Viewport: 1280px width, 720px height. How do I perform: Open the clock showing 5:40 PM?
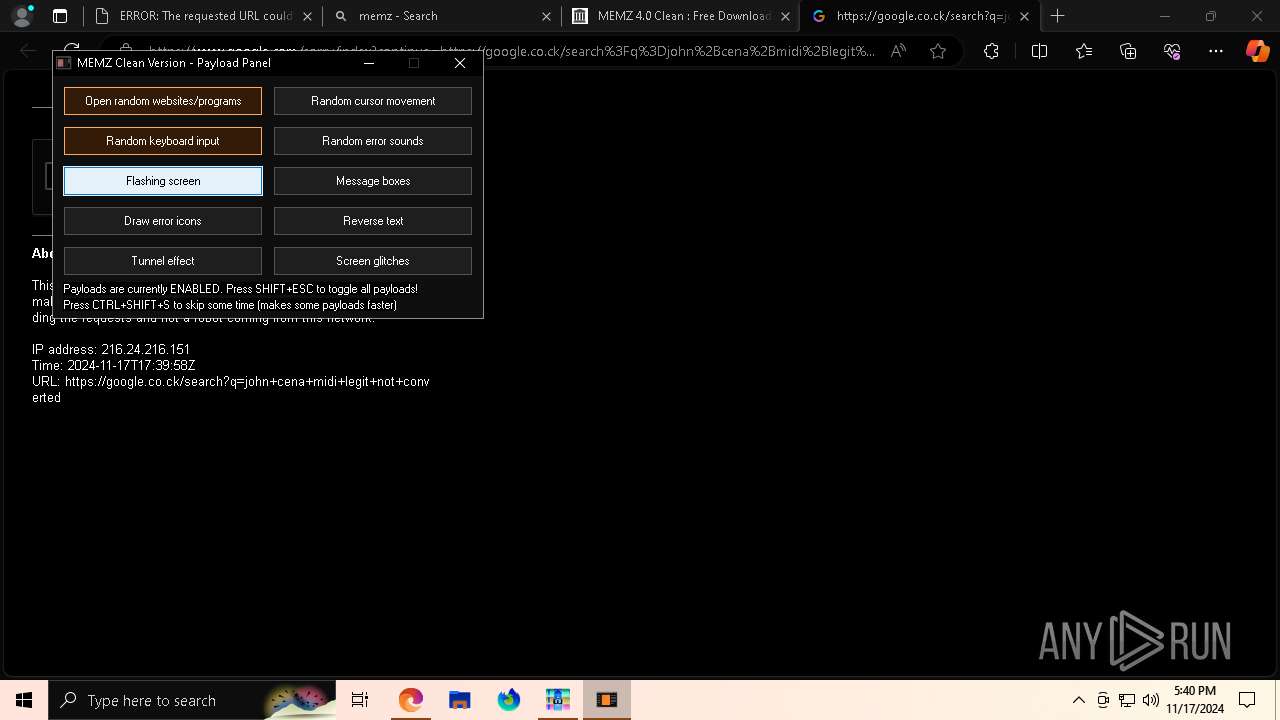(1195, 700)
